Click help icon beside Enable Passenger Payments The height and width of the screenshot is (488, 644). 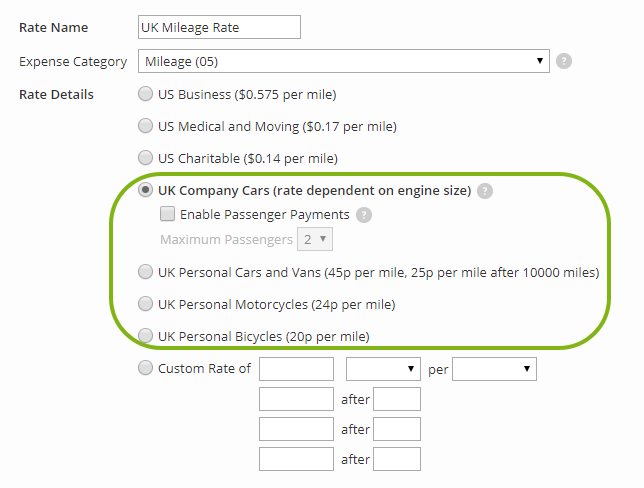[x=364, y=215]
